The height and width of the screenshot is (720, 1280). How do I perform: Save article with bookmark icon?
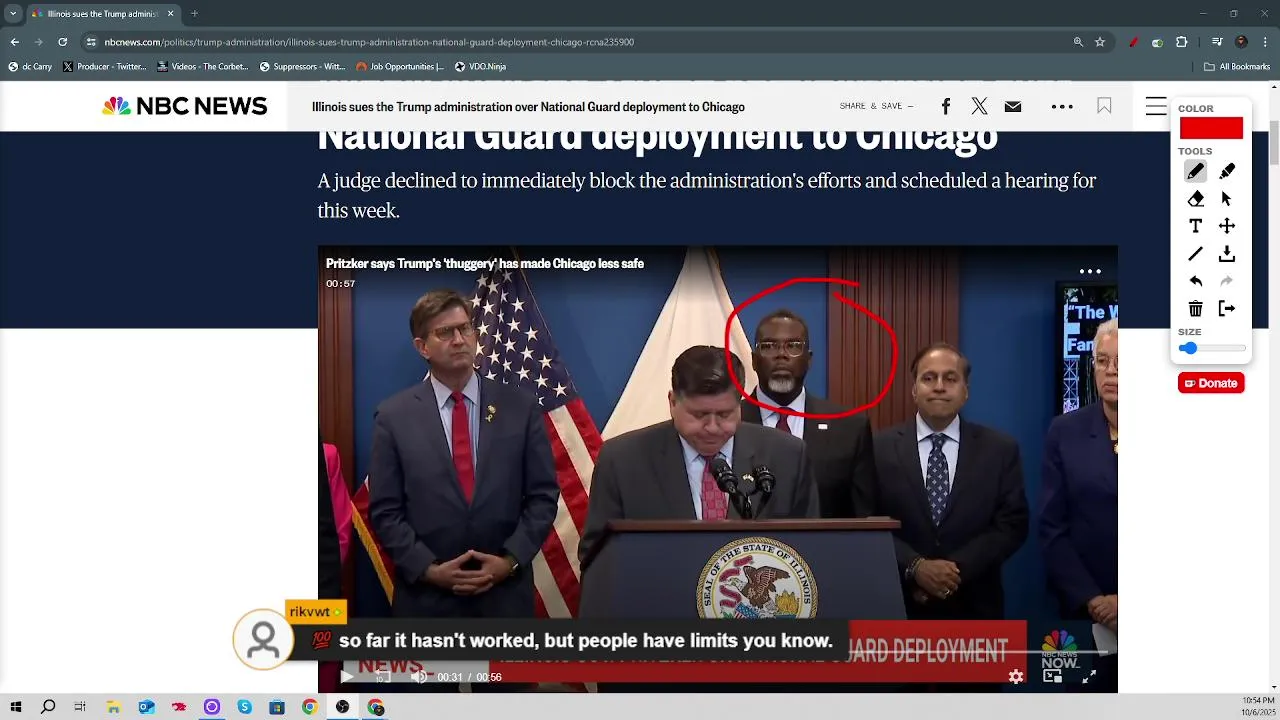coord(1104,106)
